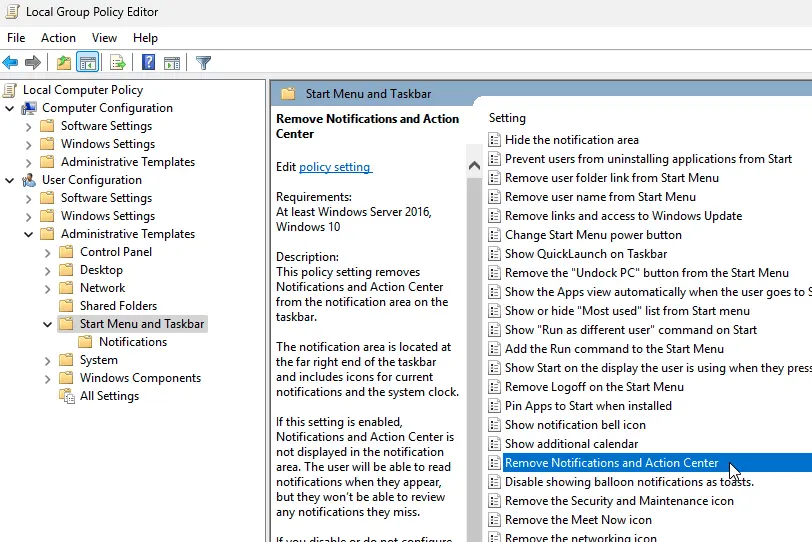This screenshot has width=812, height=542.
Task: Select the Notifications folder in the tree
Action: click(x=133, y=342)
